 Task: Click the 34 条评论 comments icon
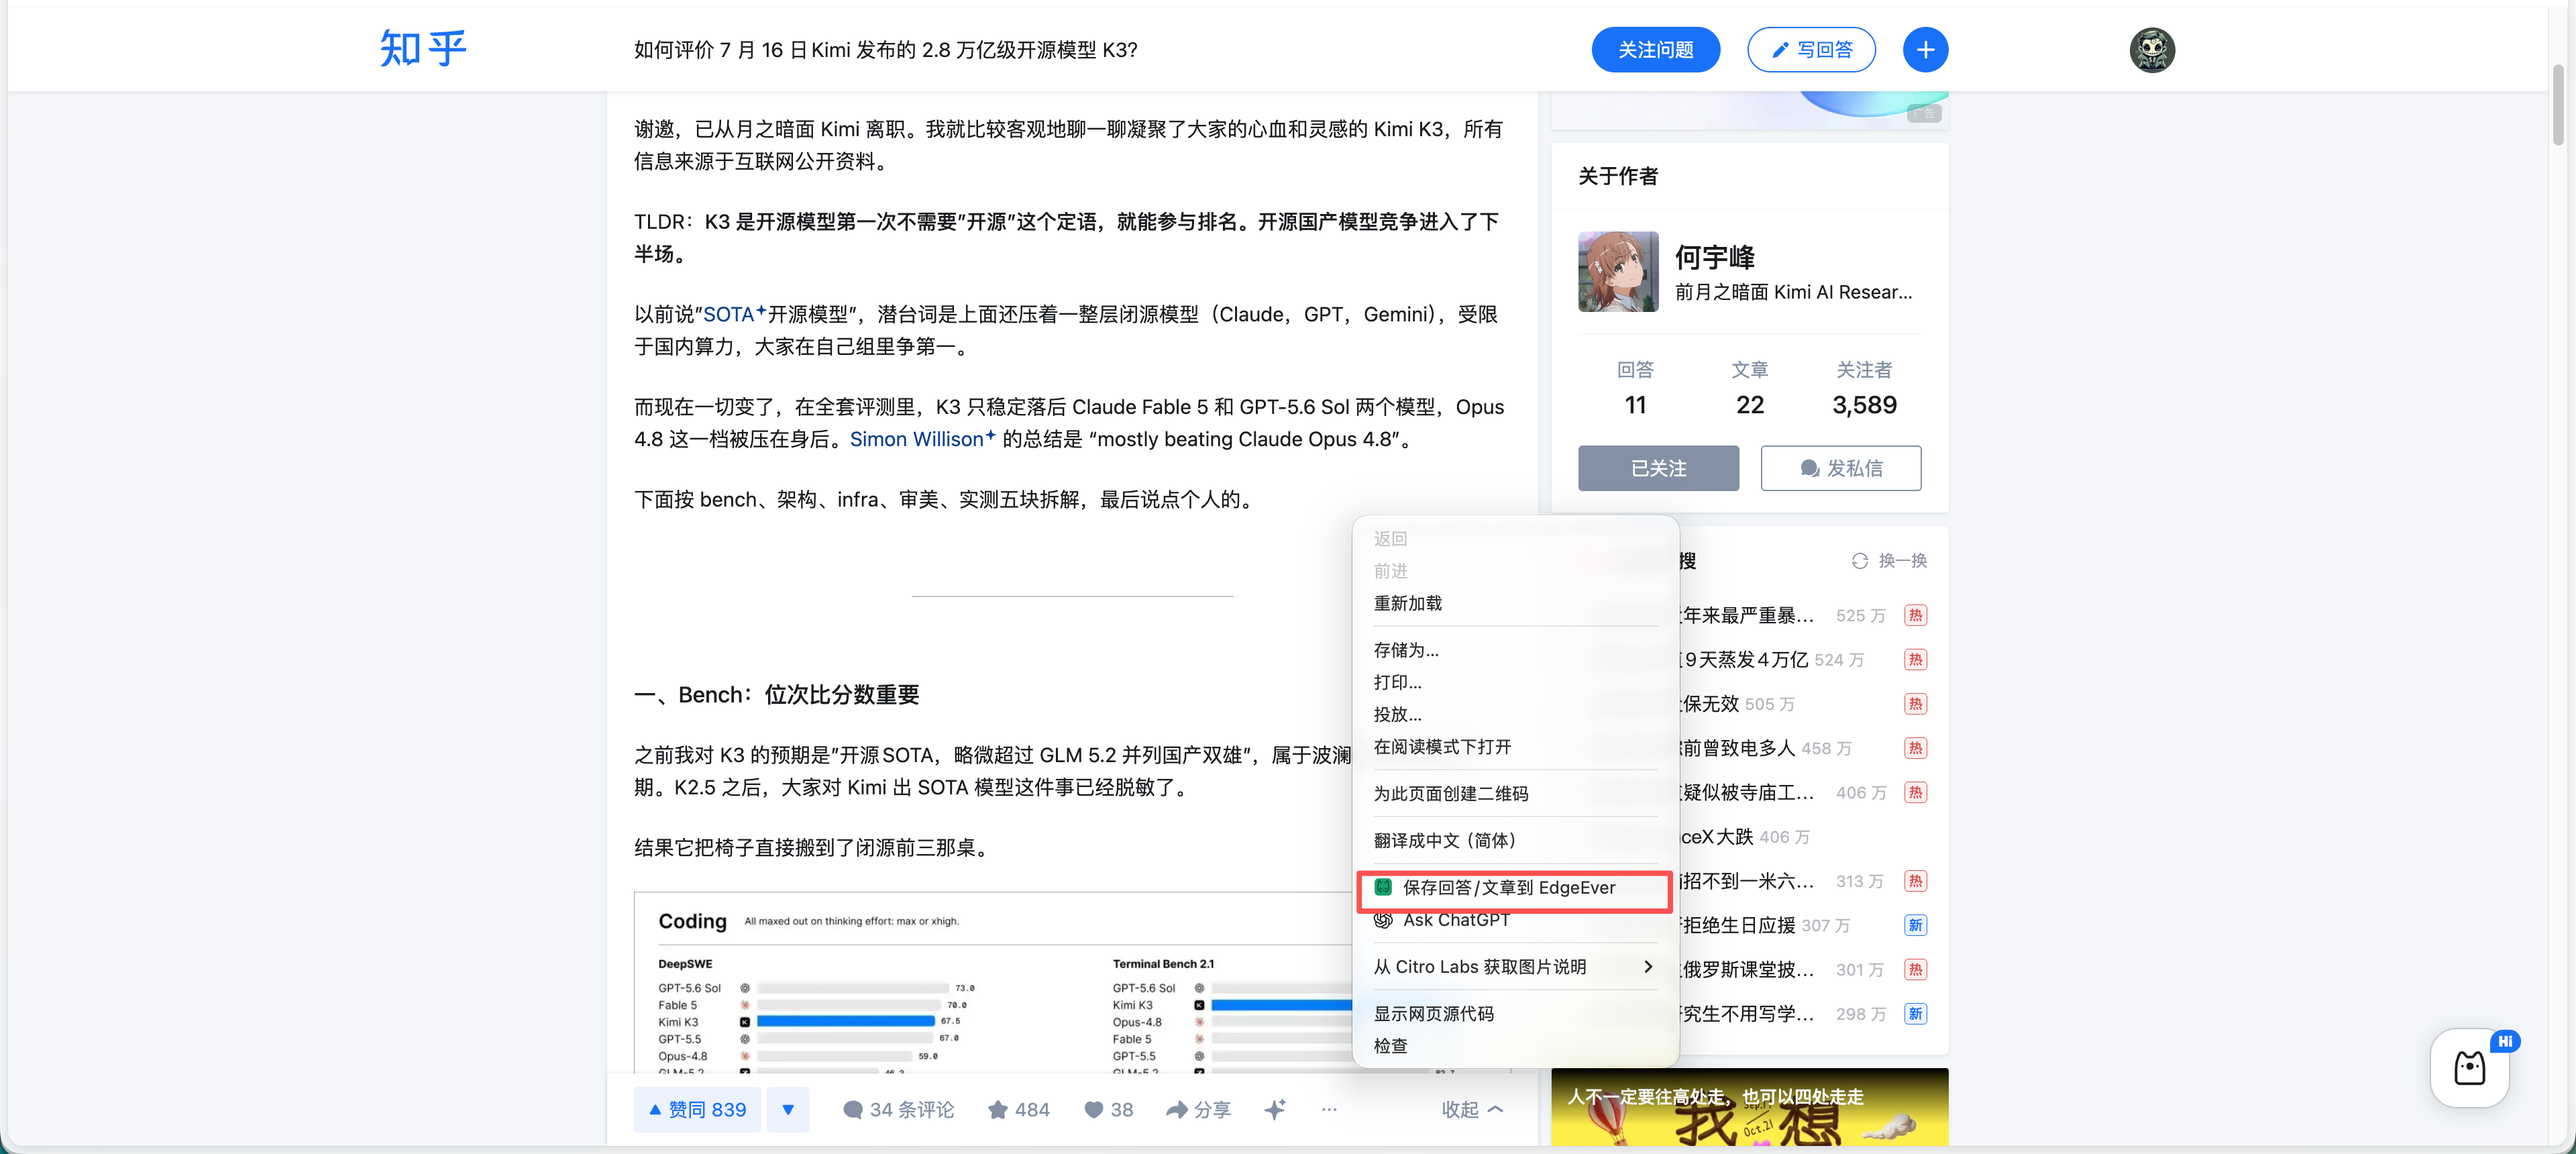point(853,1110)
